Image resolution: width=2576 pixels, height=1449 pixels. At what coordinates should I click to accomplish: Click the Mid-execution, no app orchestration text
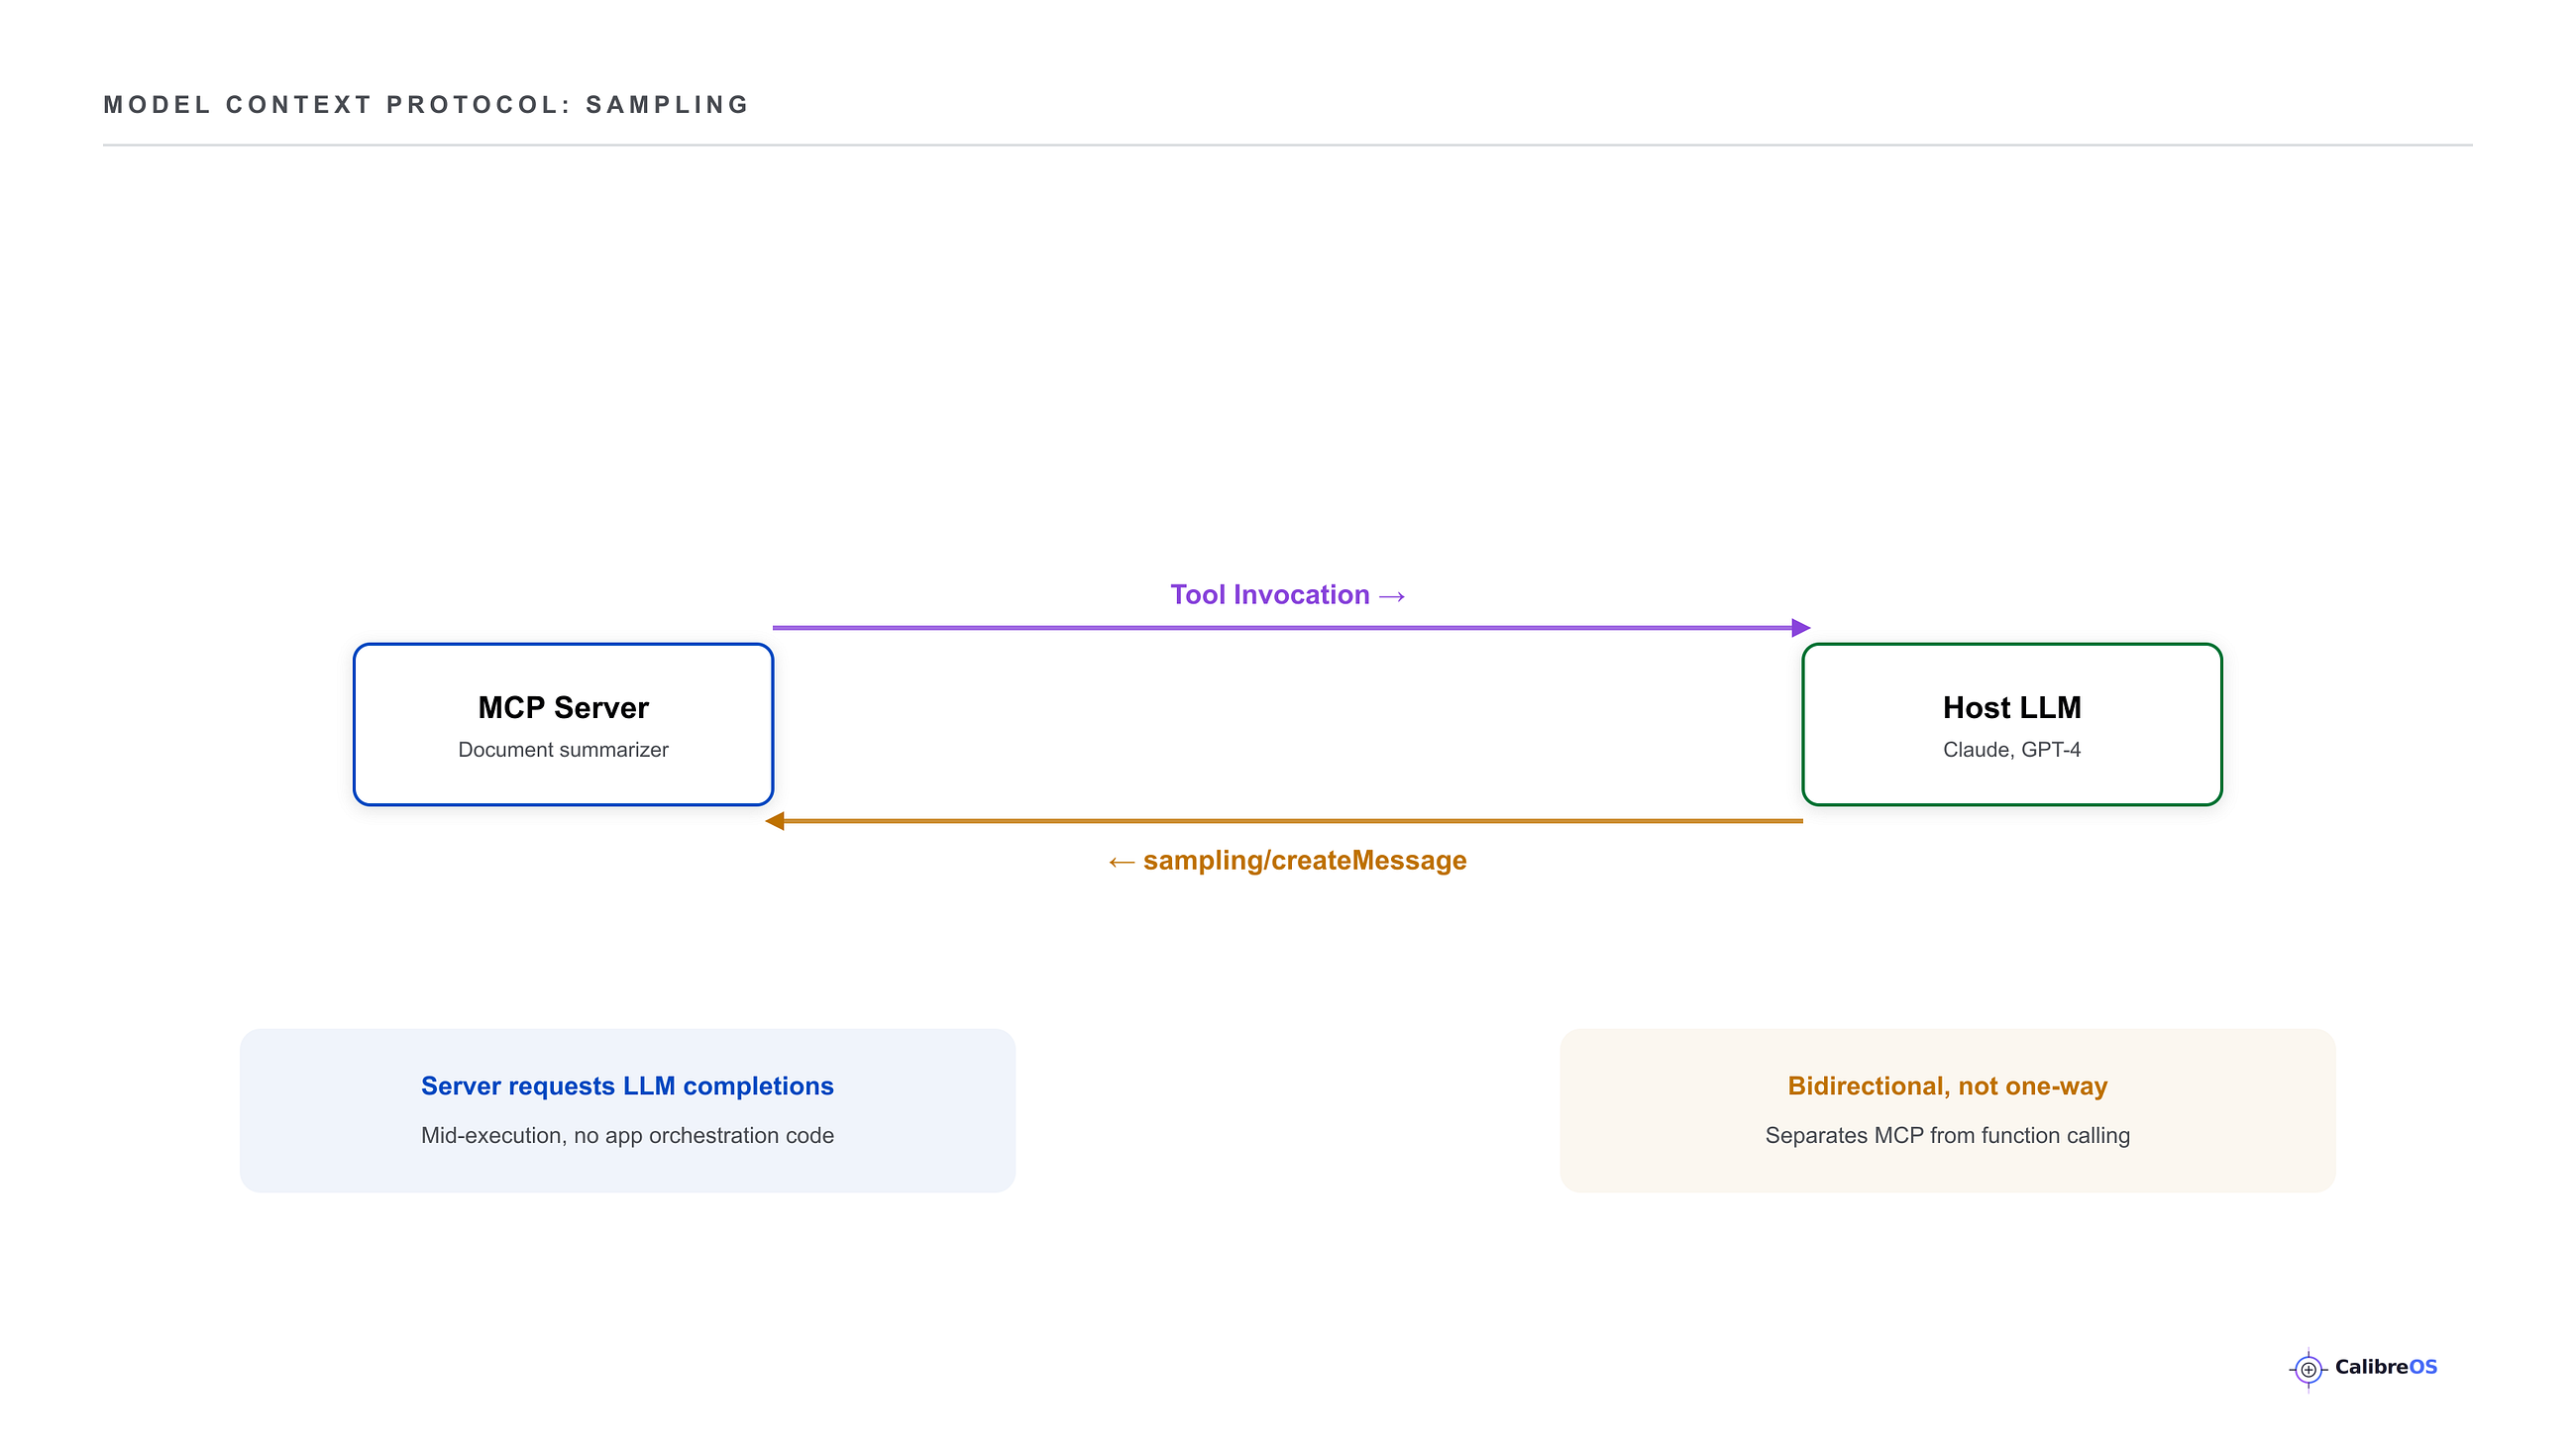pos(628,1136)
